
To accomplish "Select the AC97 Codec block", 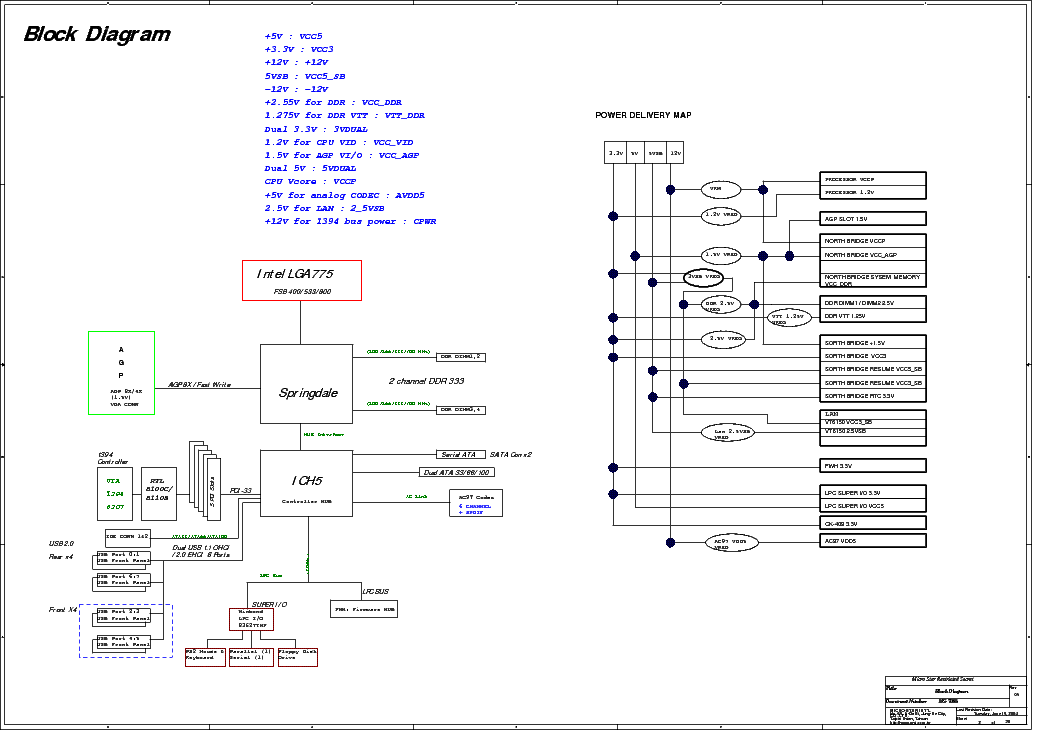I will pyautogui.click(x=476, y=503).
